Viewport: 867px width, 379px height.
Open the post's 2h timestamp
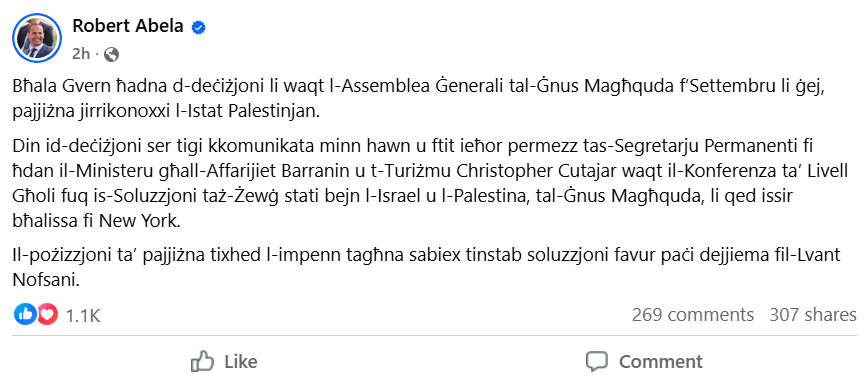[80, 54]
